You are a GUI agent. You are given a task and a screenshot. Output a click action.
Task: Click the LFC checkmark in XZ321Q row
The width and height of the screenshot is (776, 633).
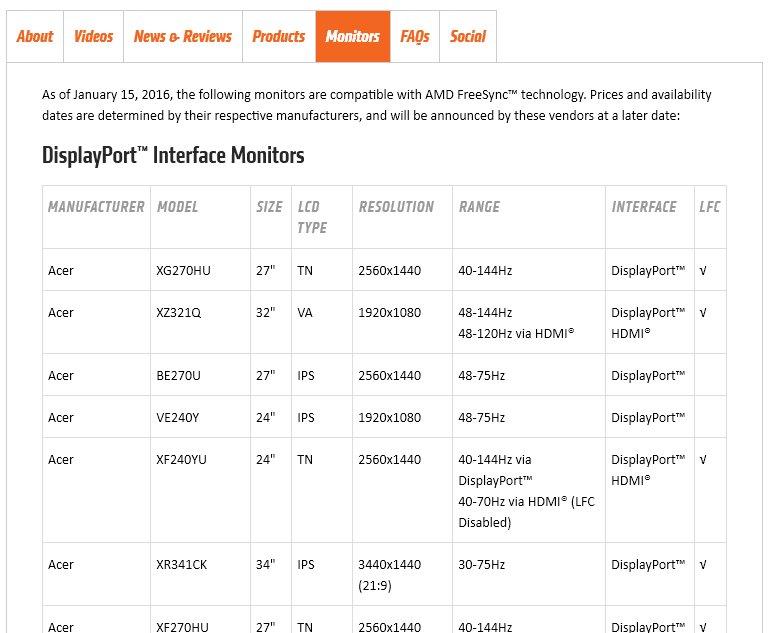pyautogui.click(x=703, y=313)
